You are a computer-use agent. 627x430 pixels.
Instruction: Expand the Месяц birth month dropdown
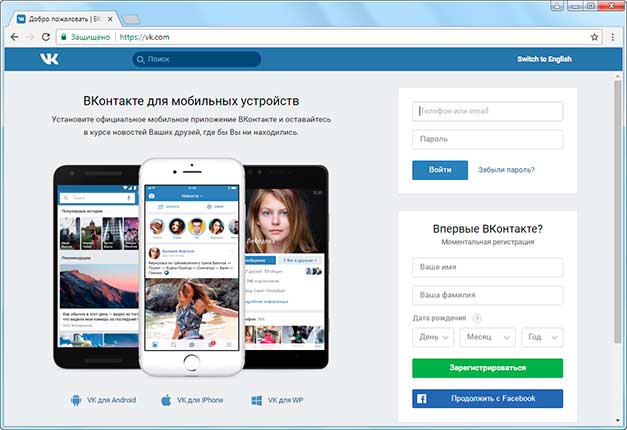point(487,337)
